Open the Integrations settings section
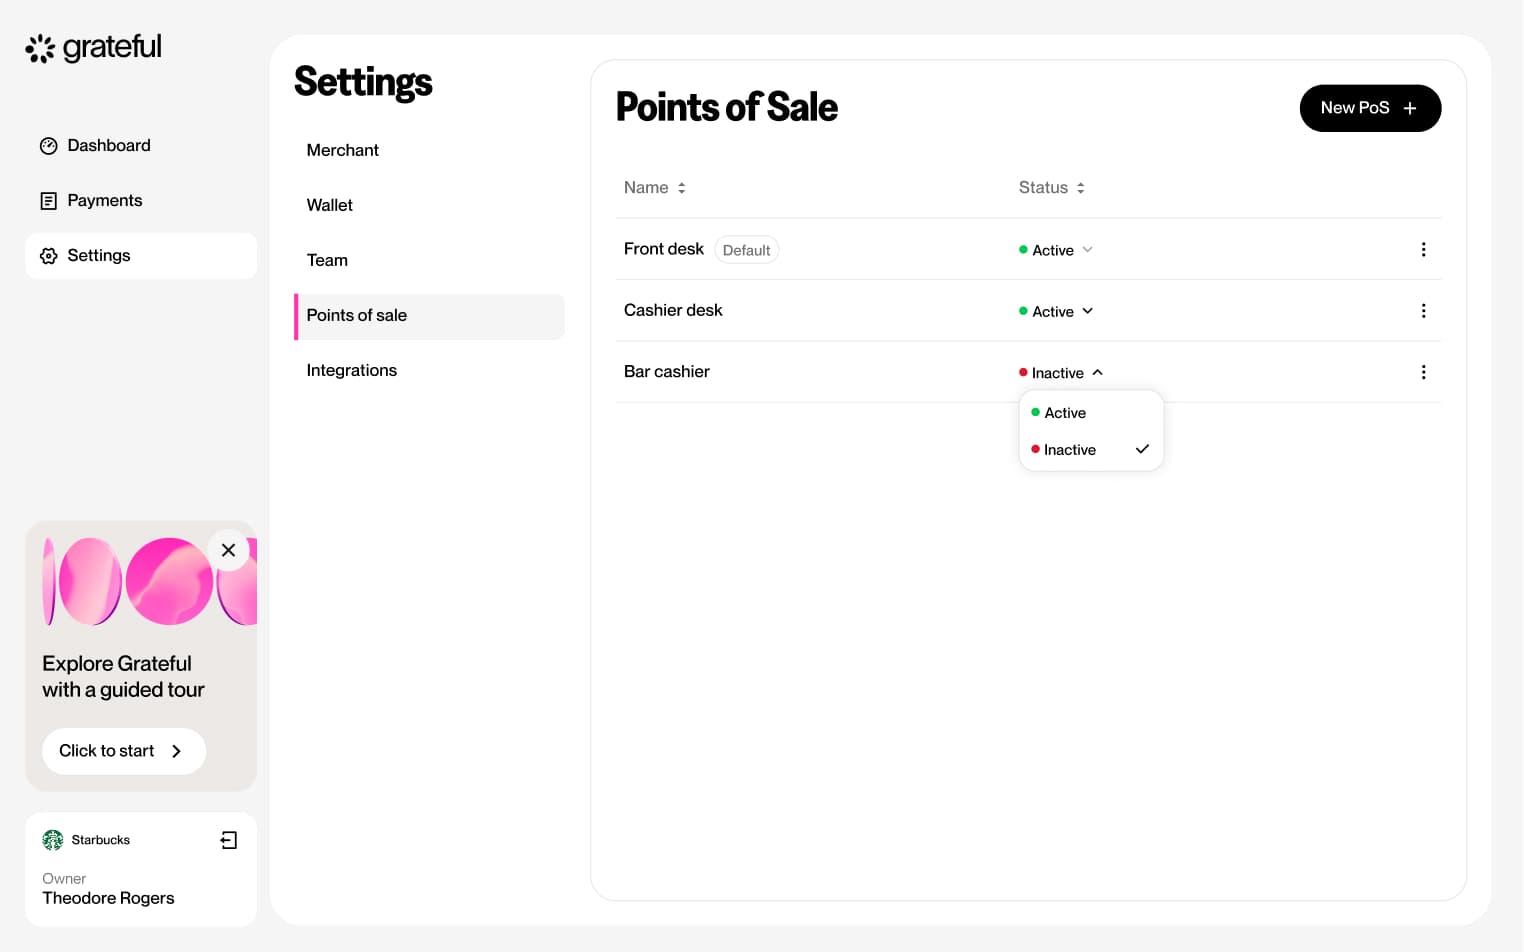The width and height of the screenshot is (1524, 952). pyautogui.click(x=351, y=370)
